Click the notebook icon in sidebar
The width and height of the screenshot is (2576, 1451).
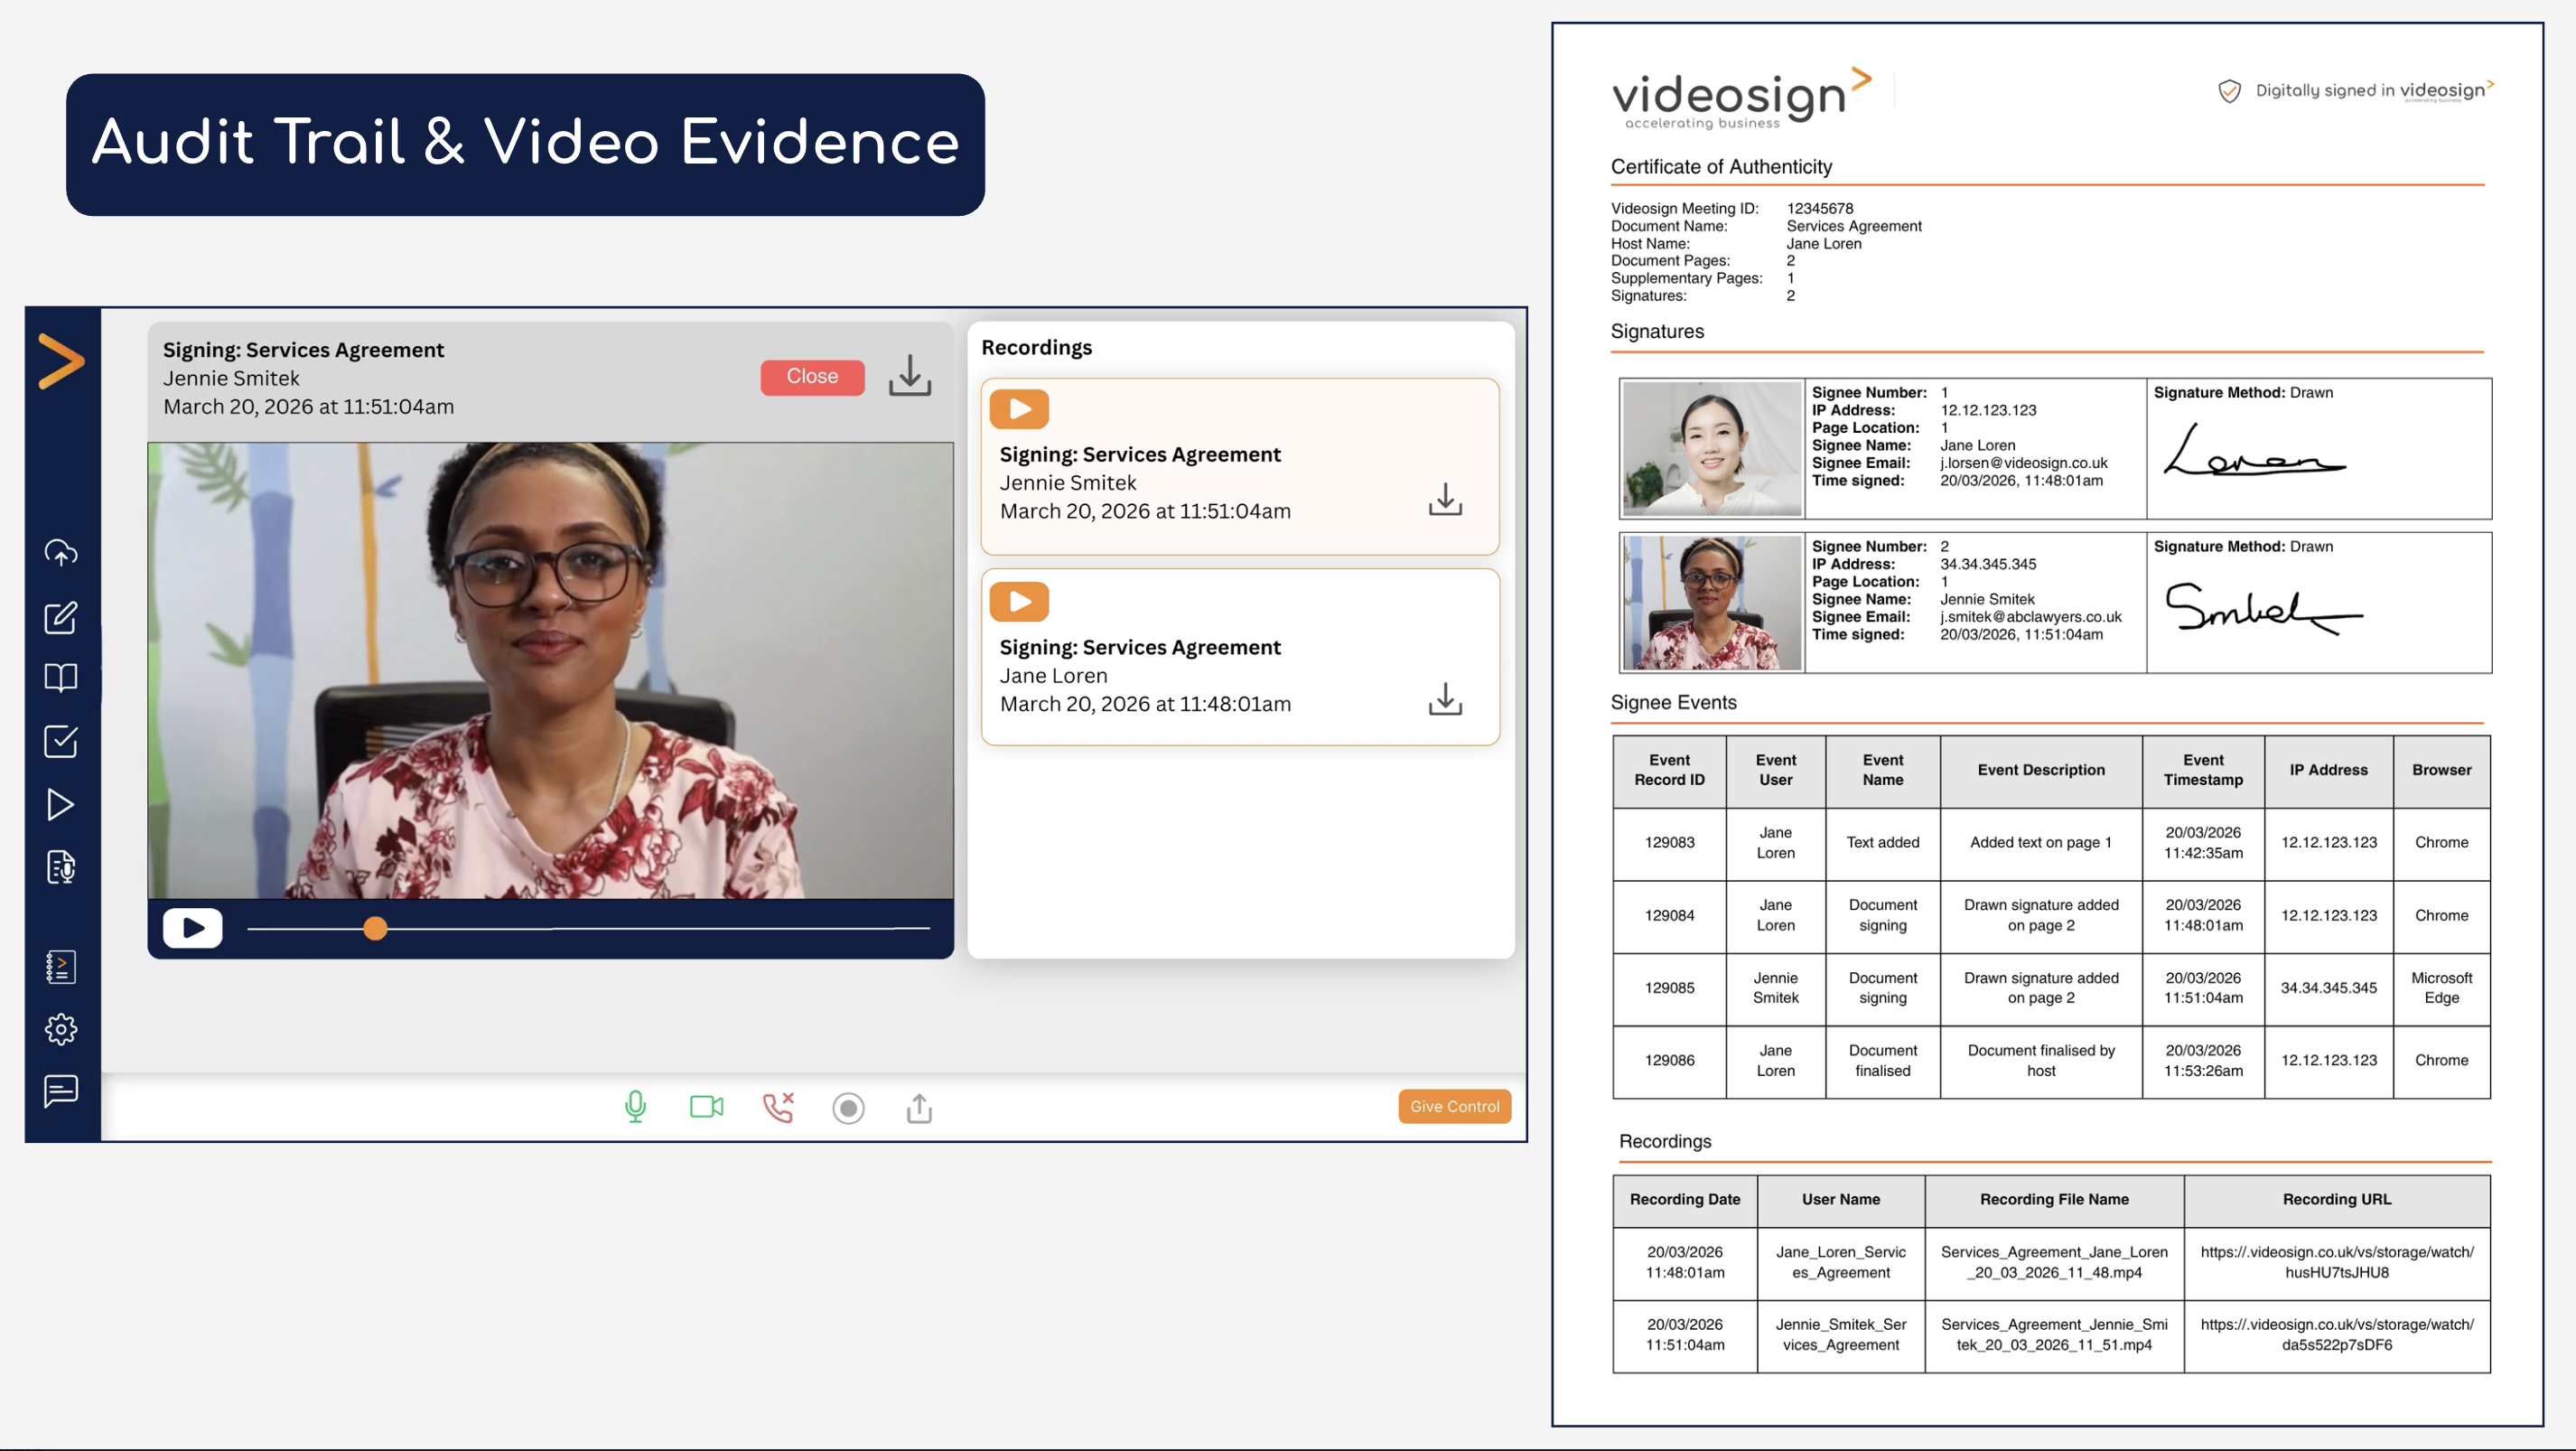pos(61,967)
